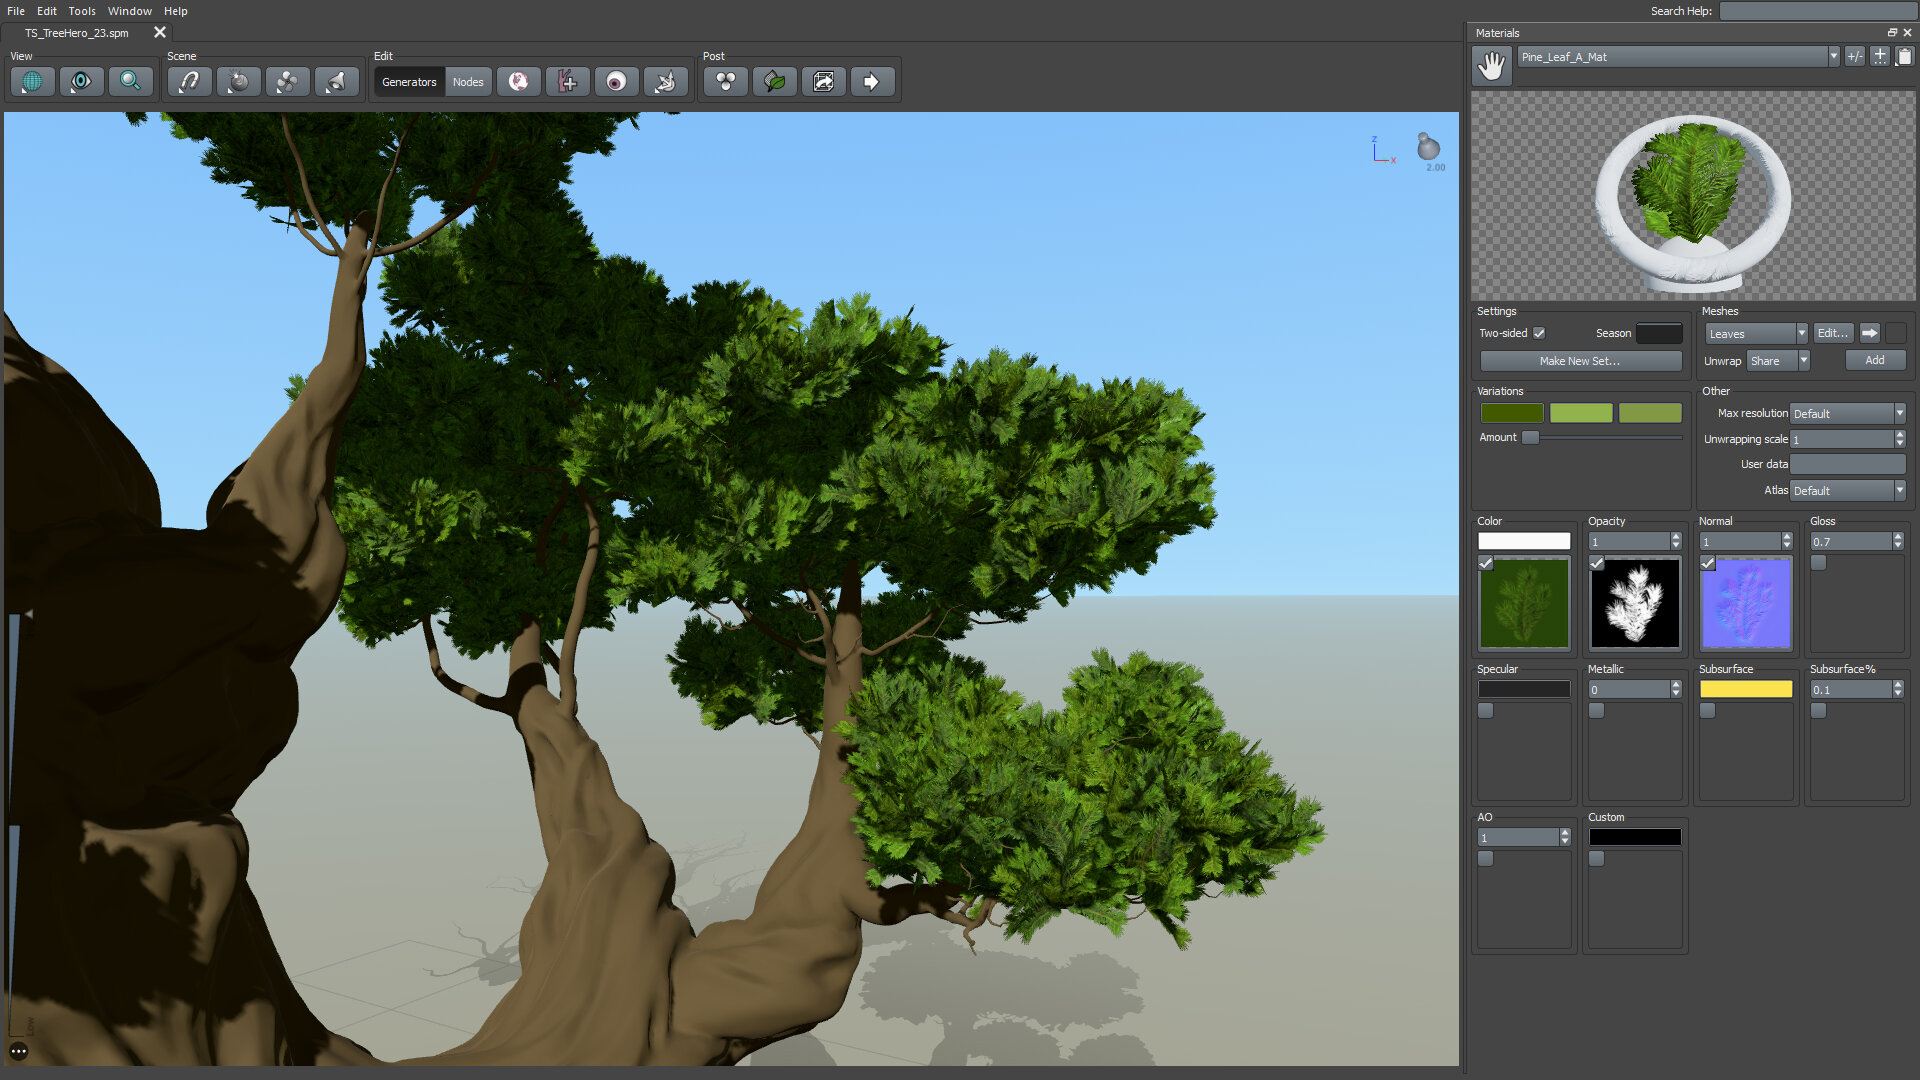Image resolution: width=1920 pixels, height=1080 pixels.
Task: Click the magnet force icon in Scene
Action: (189, 82)
